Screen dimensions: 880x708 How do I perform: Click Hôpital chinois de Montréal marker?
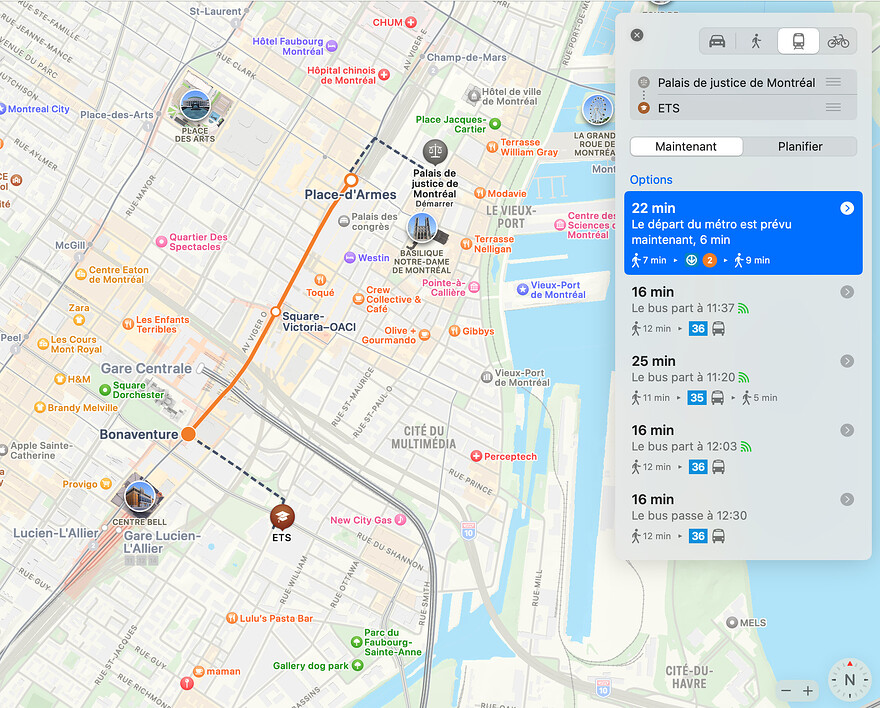(x=384, y=75)
